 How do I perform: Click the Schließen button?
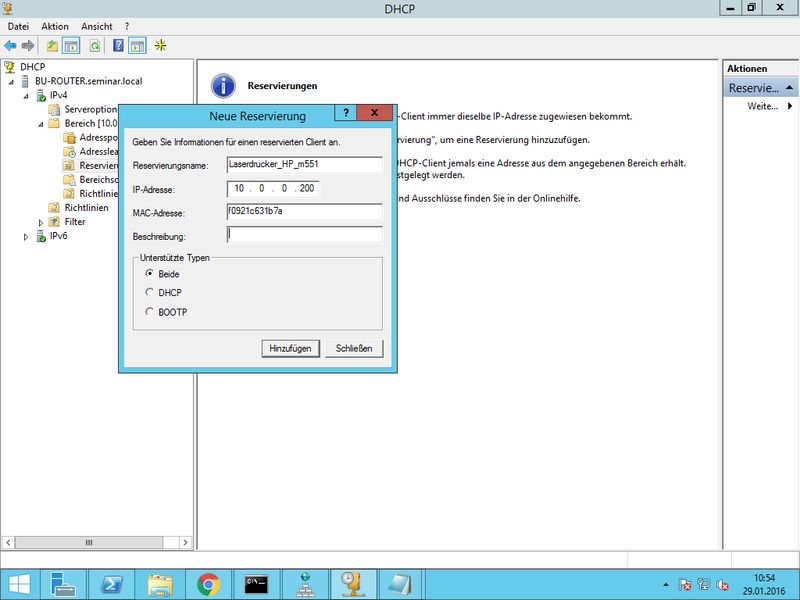[354, 348]
